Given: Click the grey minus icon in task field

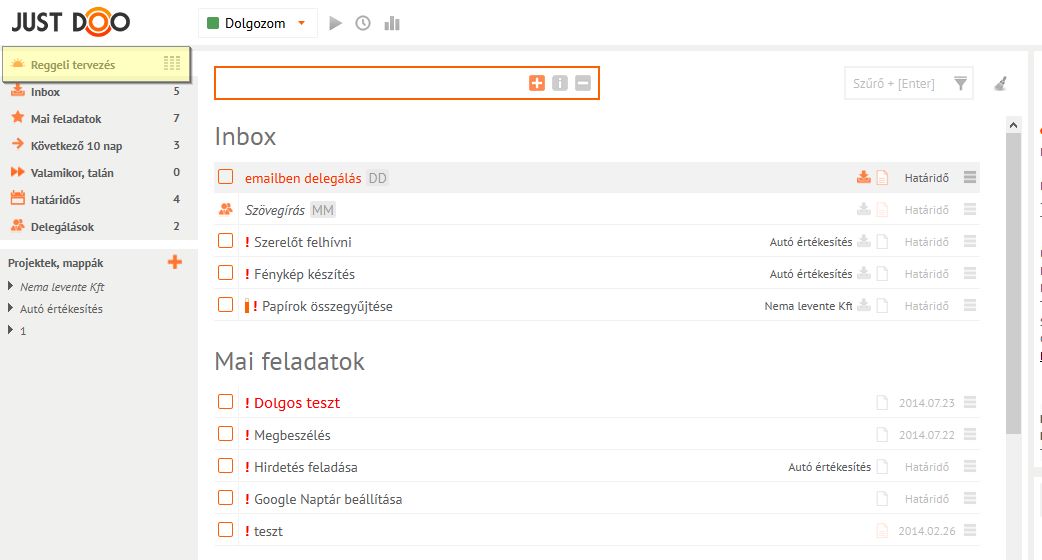Looking at the screenshot, I should [583, 83].
